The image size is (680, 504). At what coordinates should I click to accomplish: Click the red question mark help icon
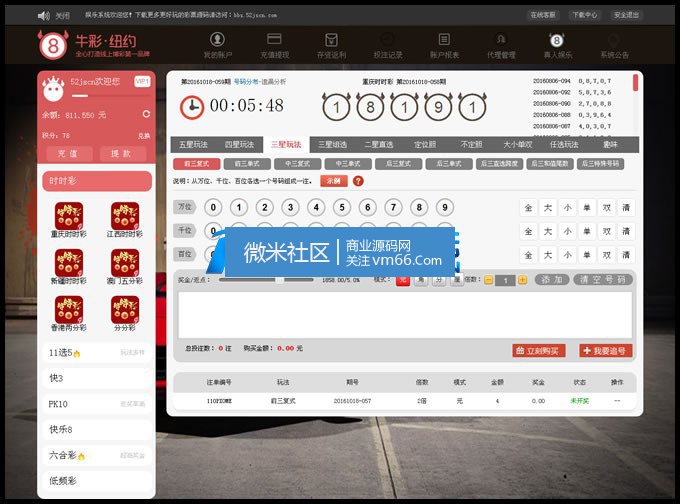pyautogui.click(x=358, y=181)
